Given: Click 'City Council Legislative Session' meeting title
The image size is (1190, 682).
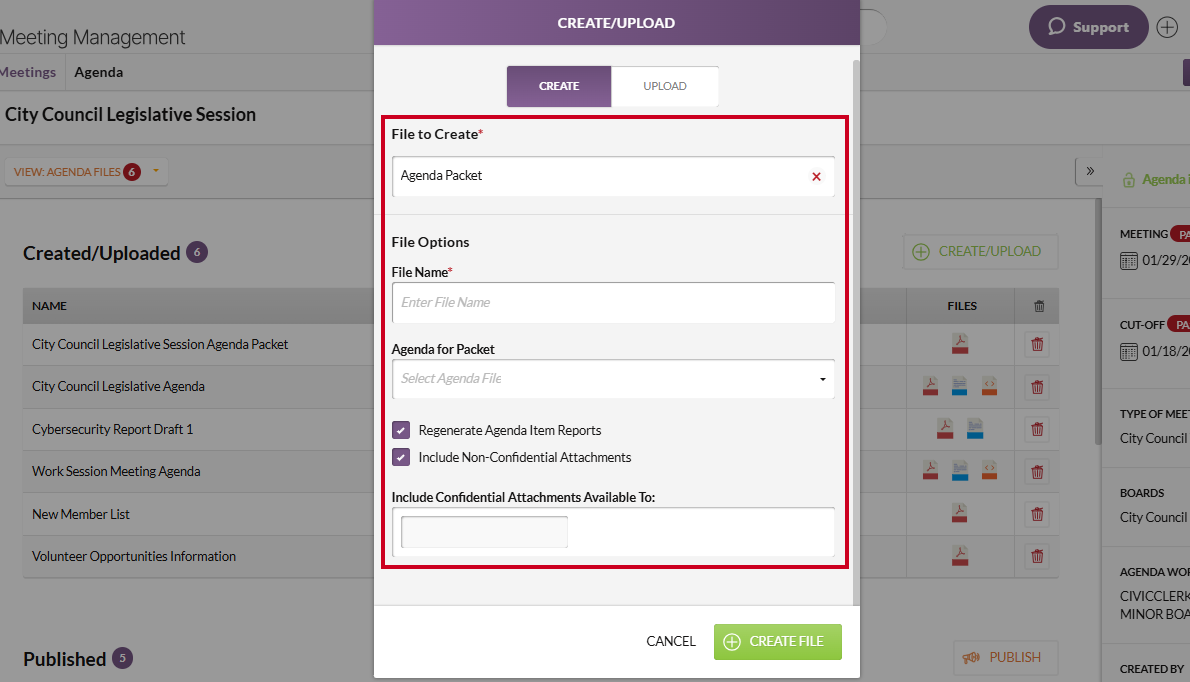Looking at the screenshot, I should [x=131, y=115].
